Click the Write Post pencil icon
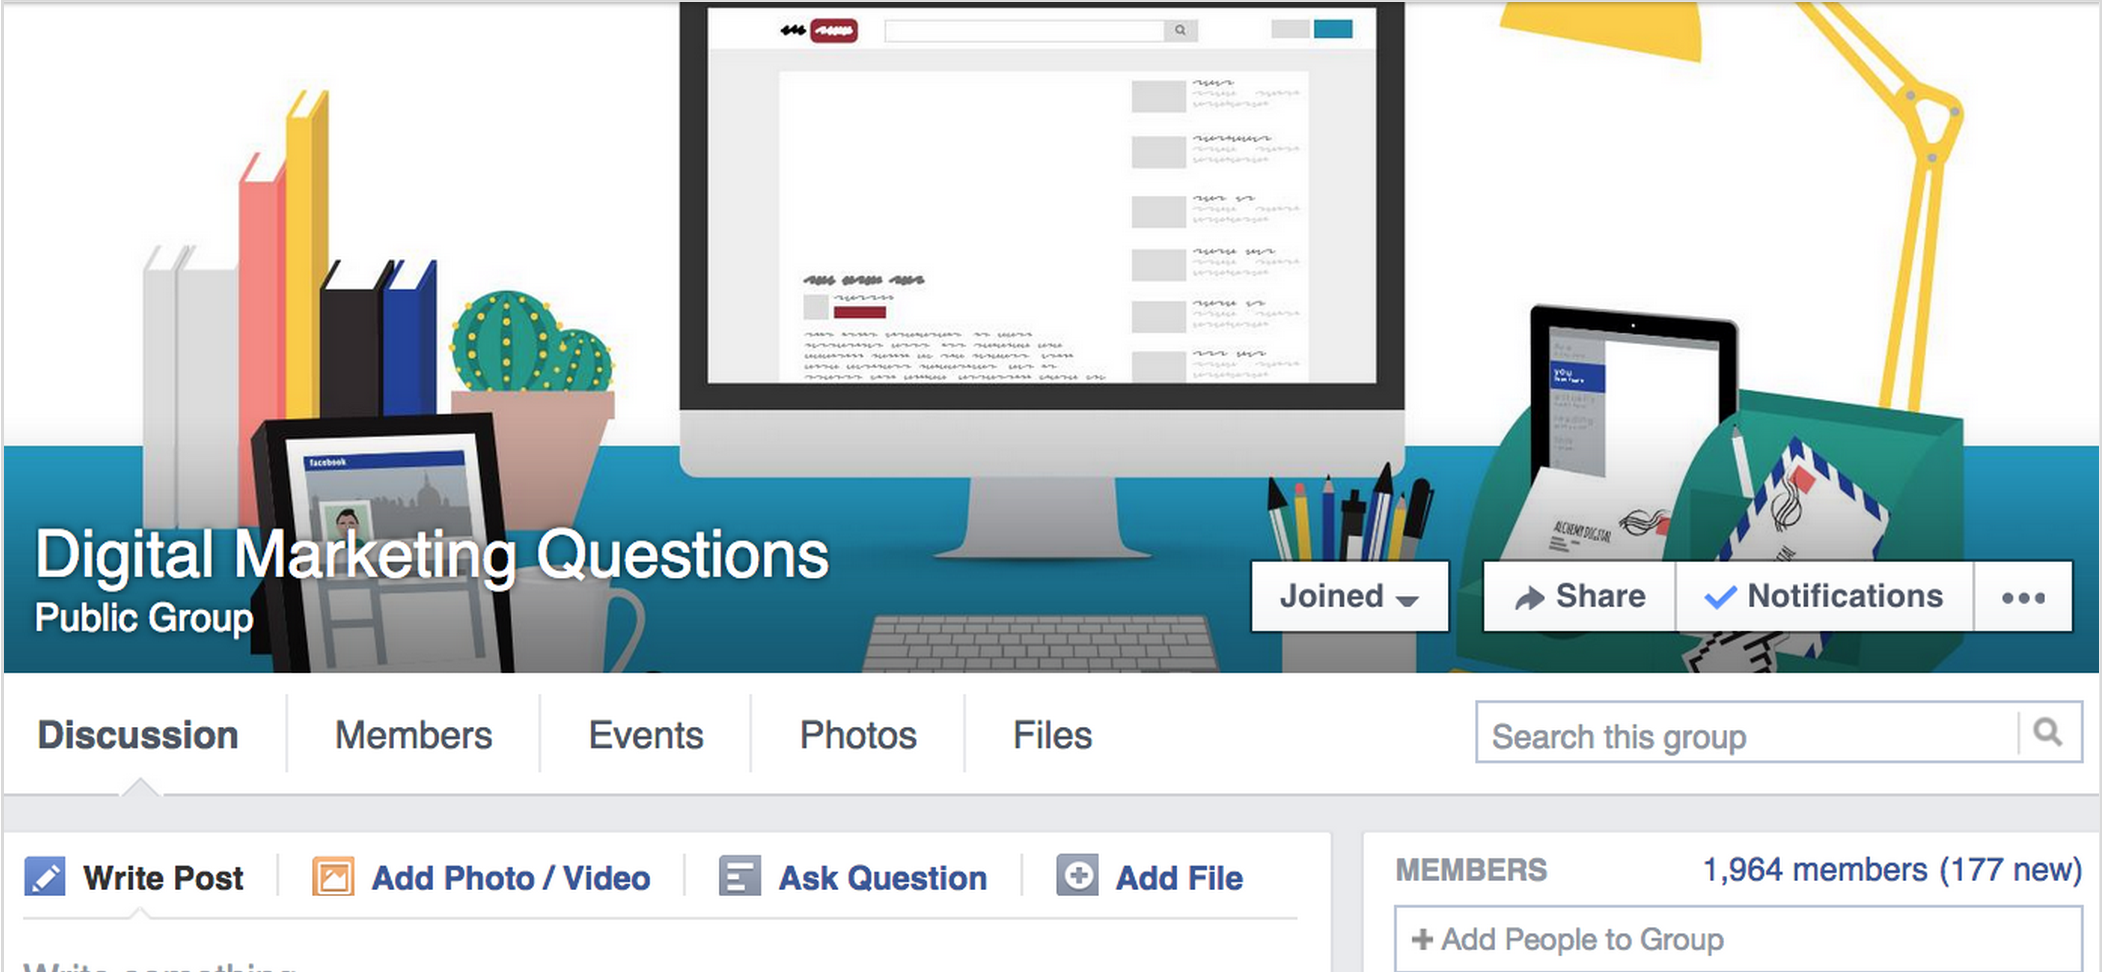 (45, 876)
